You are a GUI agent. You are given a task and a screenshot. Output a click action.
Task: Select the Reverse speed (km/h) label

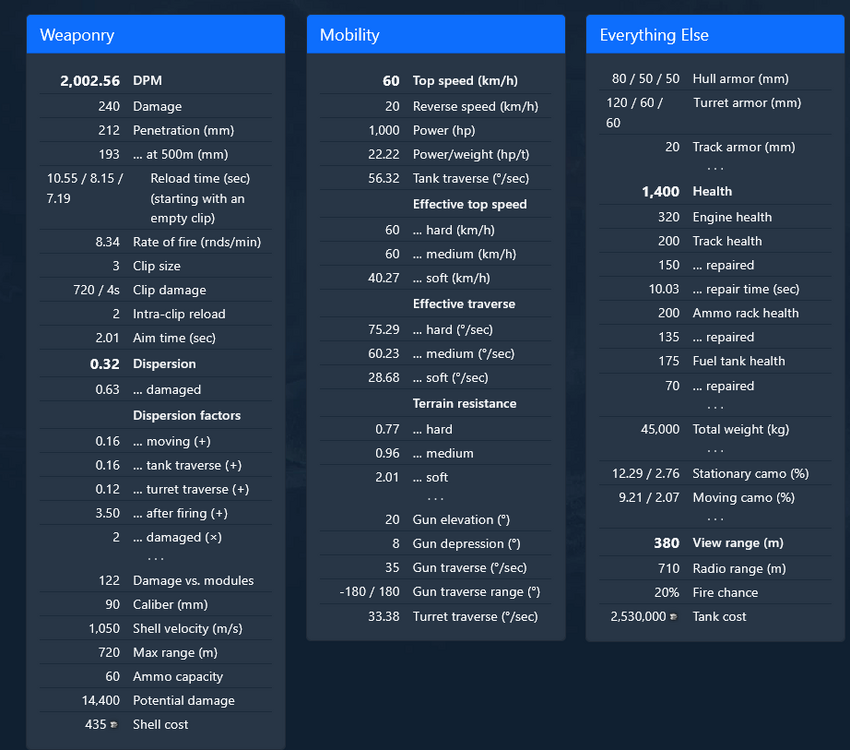coord(475,107)
